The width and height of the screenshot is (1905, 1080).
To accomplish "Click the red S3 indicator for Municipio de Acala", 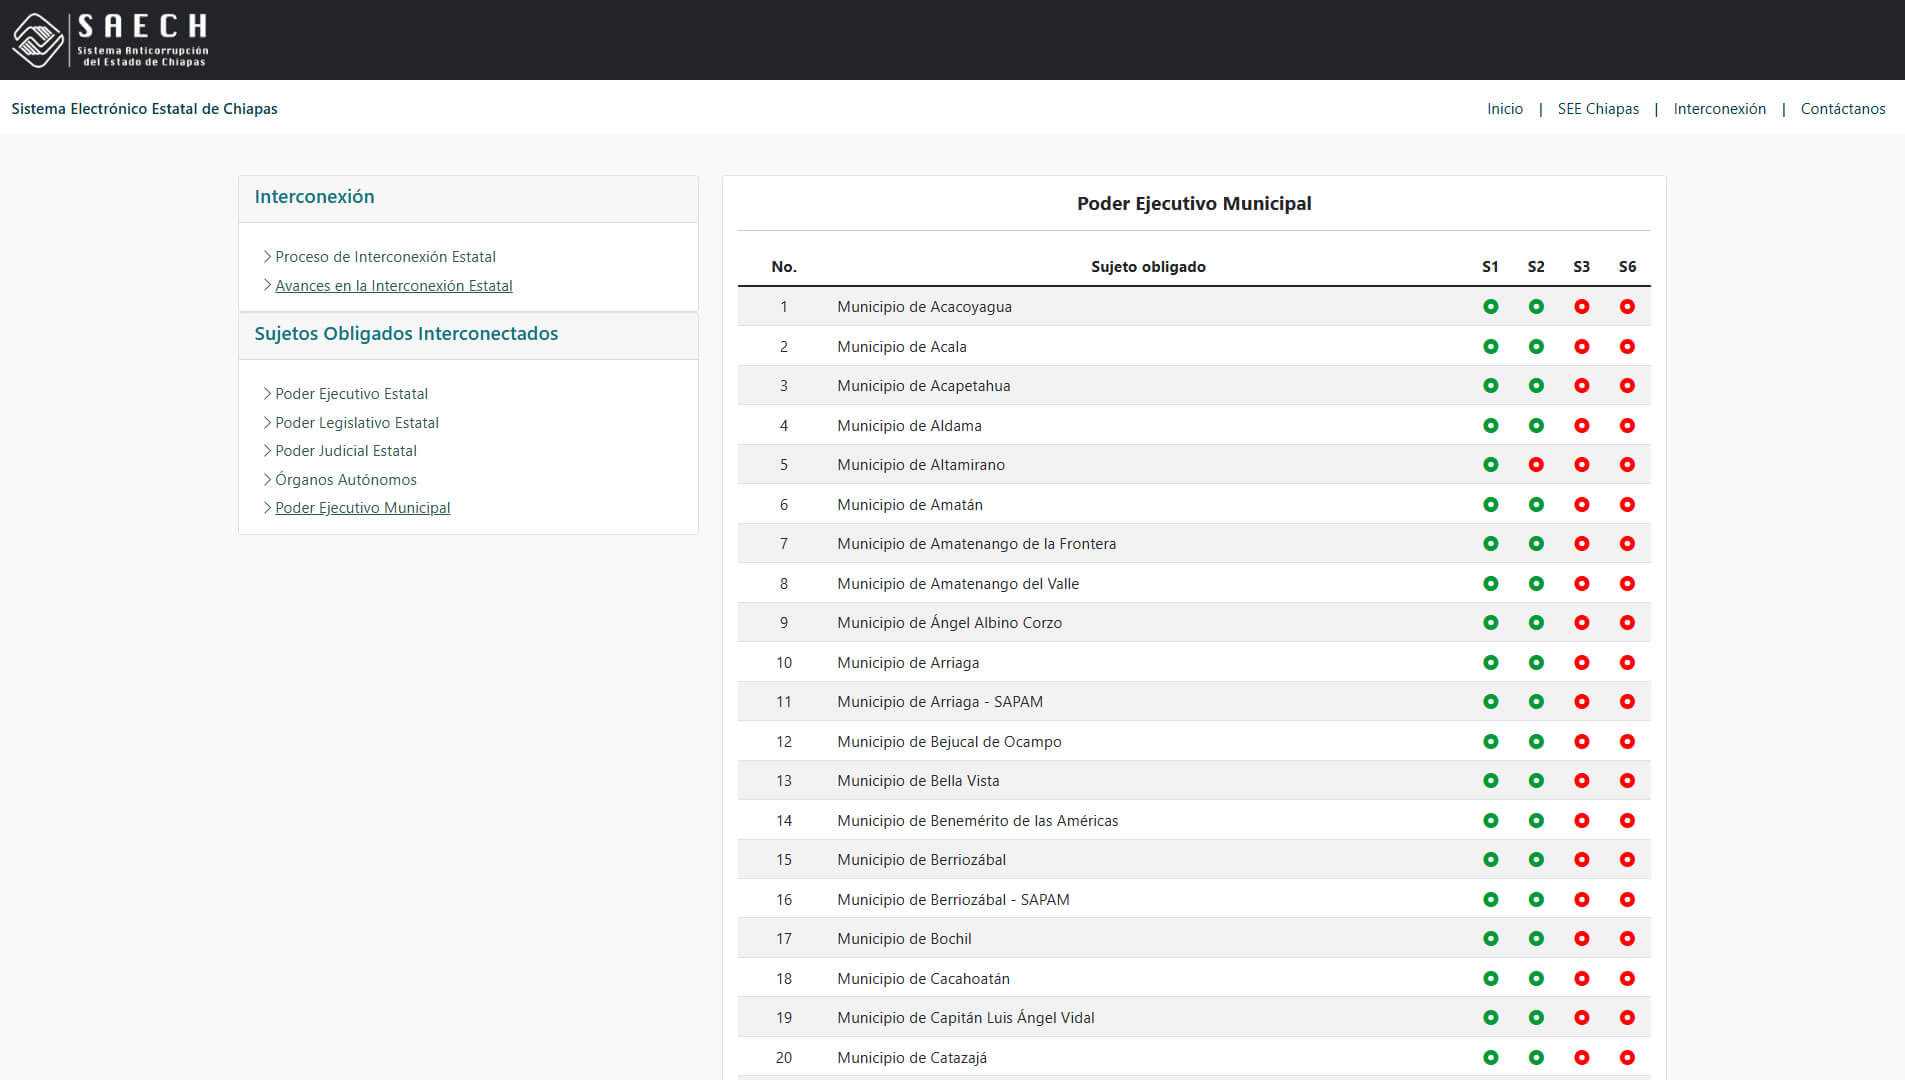I will point(1581,347).
